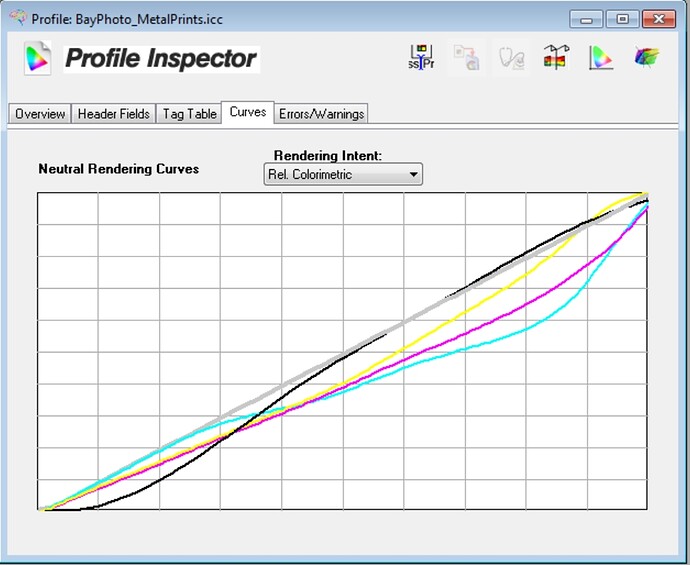Open the 2D chromaticity gamut graph icon
The width and height of the screenshot is (690, 565).
[600, 58]
